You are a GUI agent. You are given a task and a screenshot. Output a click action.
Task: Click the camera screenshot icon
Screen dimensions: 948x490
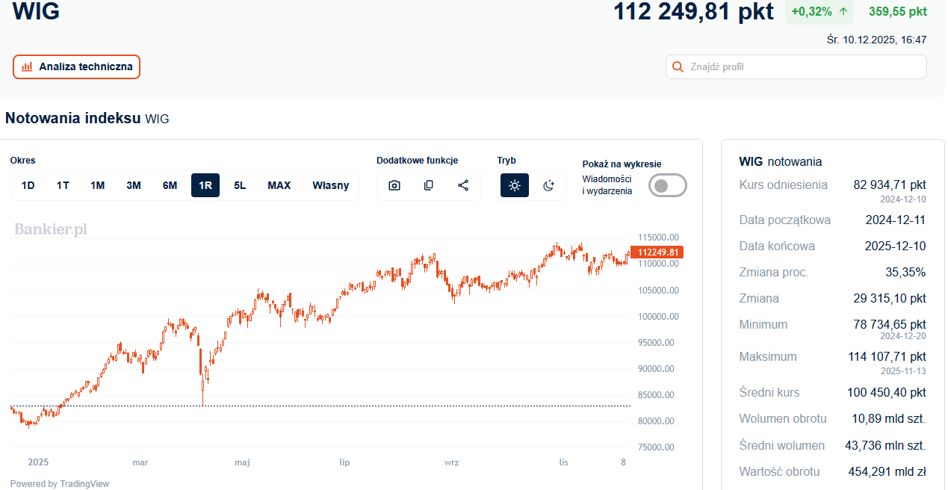[394, 185]
